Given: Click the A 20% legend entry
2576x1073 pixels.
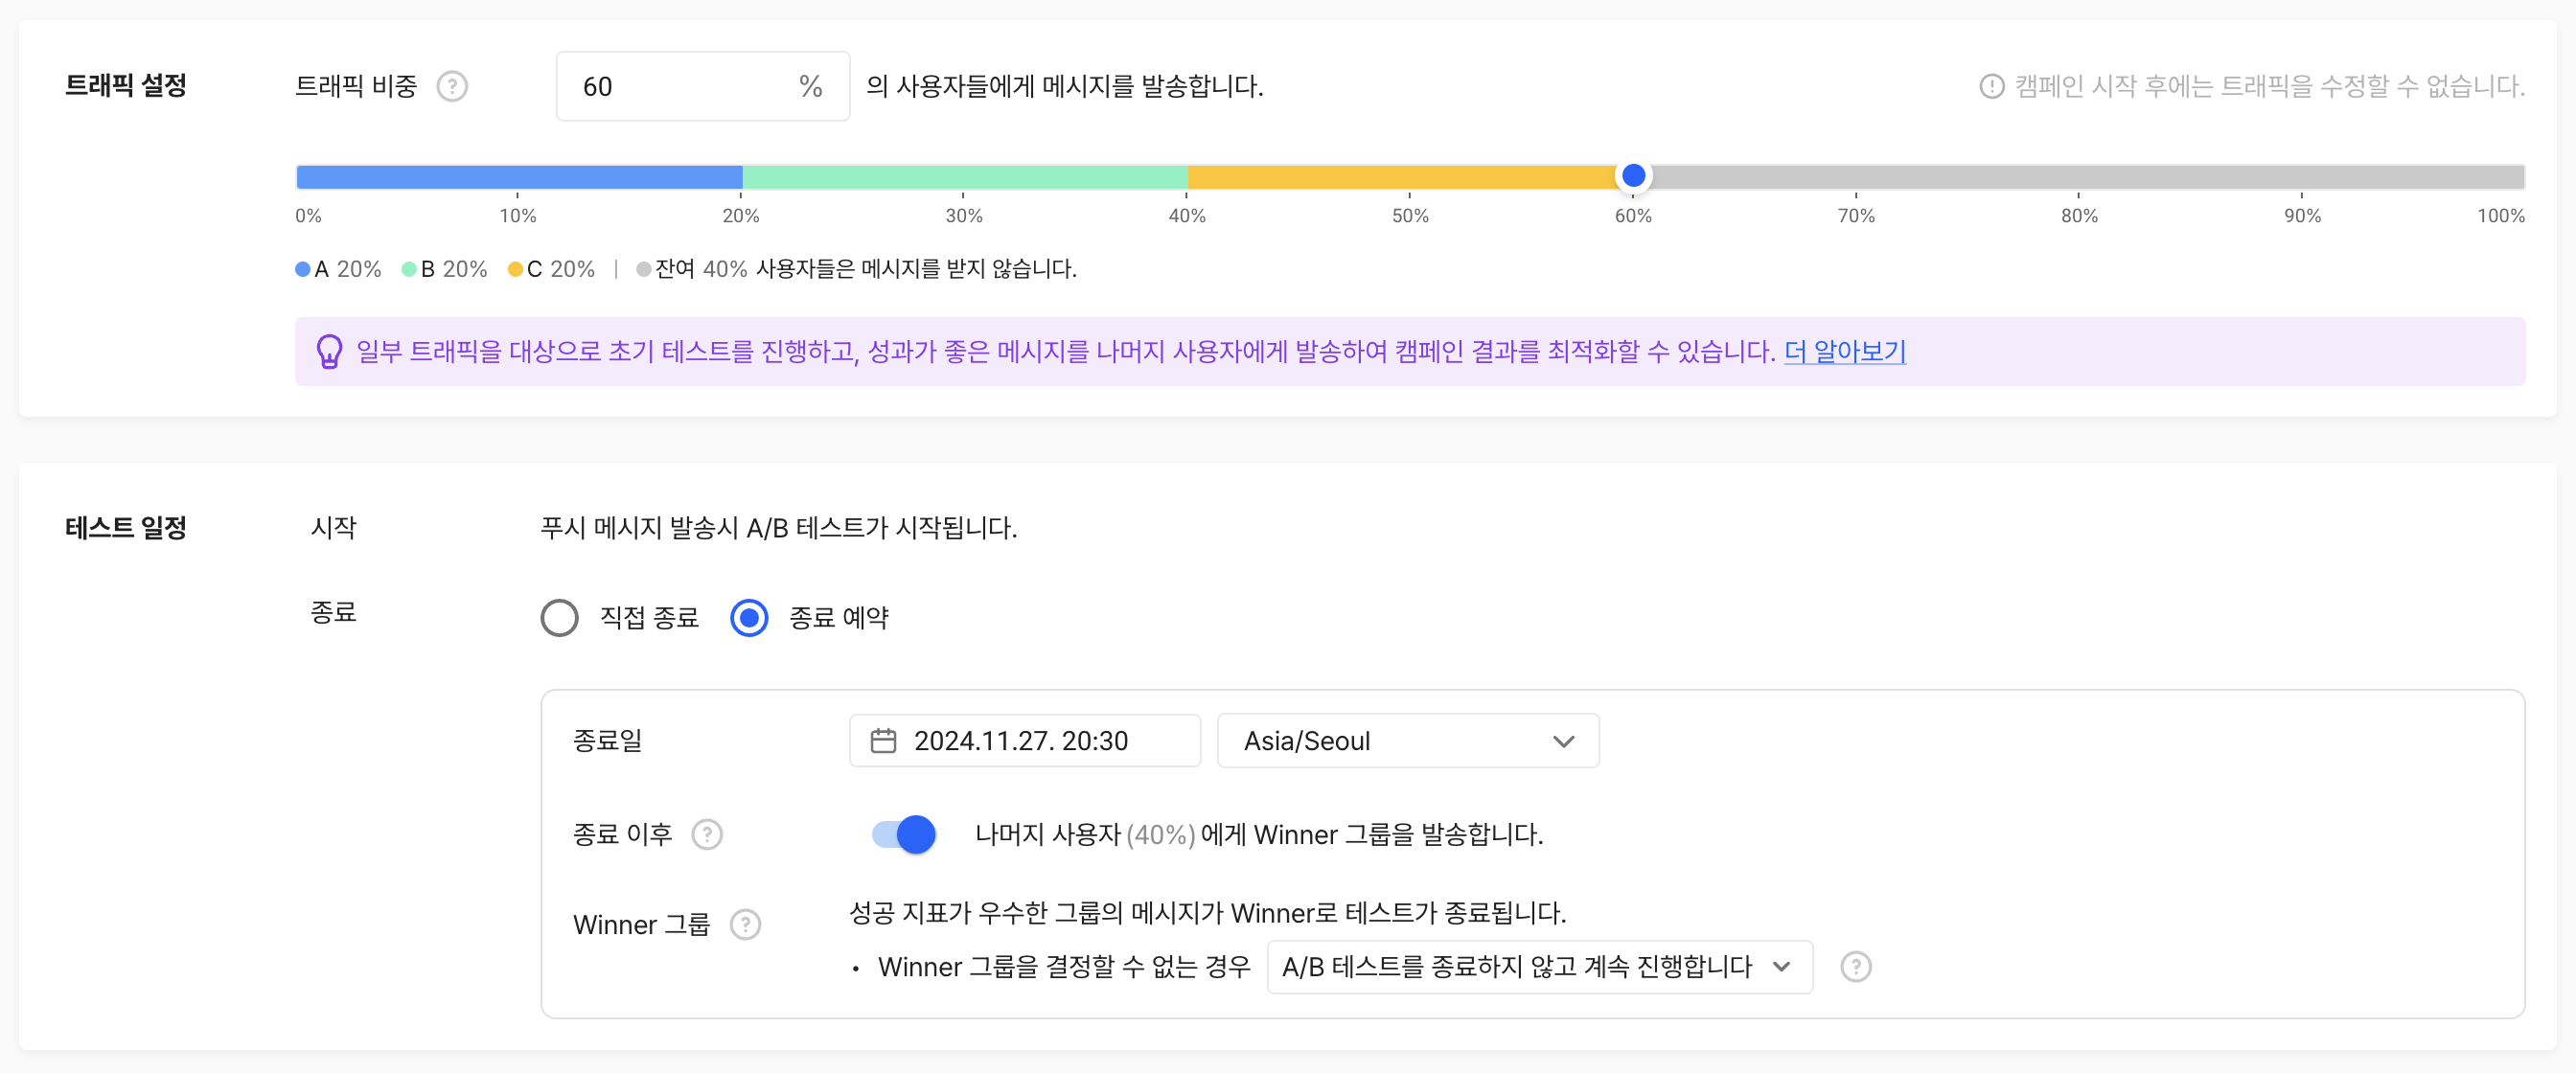Looking at the screenshot, I should coord(339,269).
